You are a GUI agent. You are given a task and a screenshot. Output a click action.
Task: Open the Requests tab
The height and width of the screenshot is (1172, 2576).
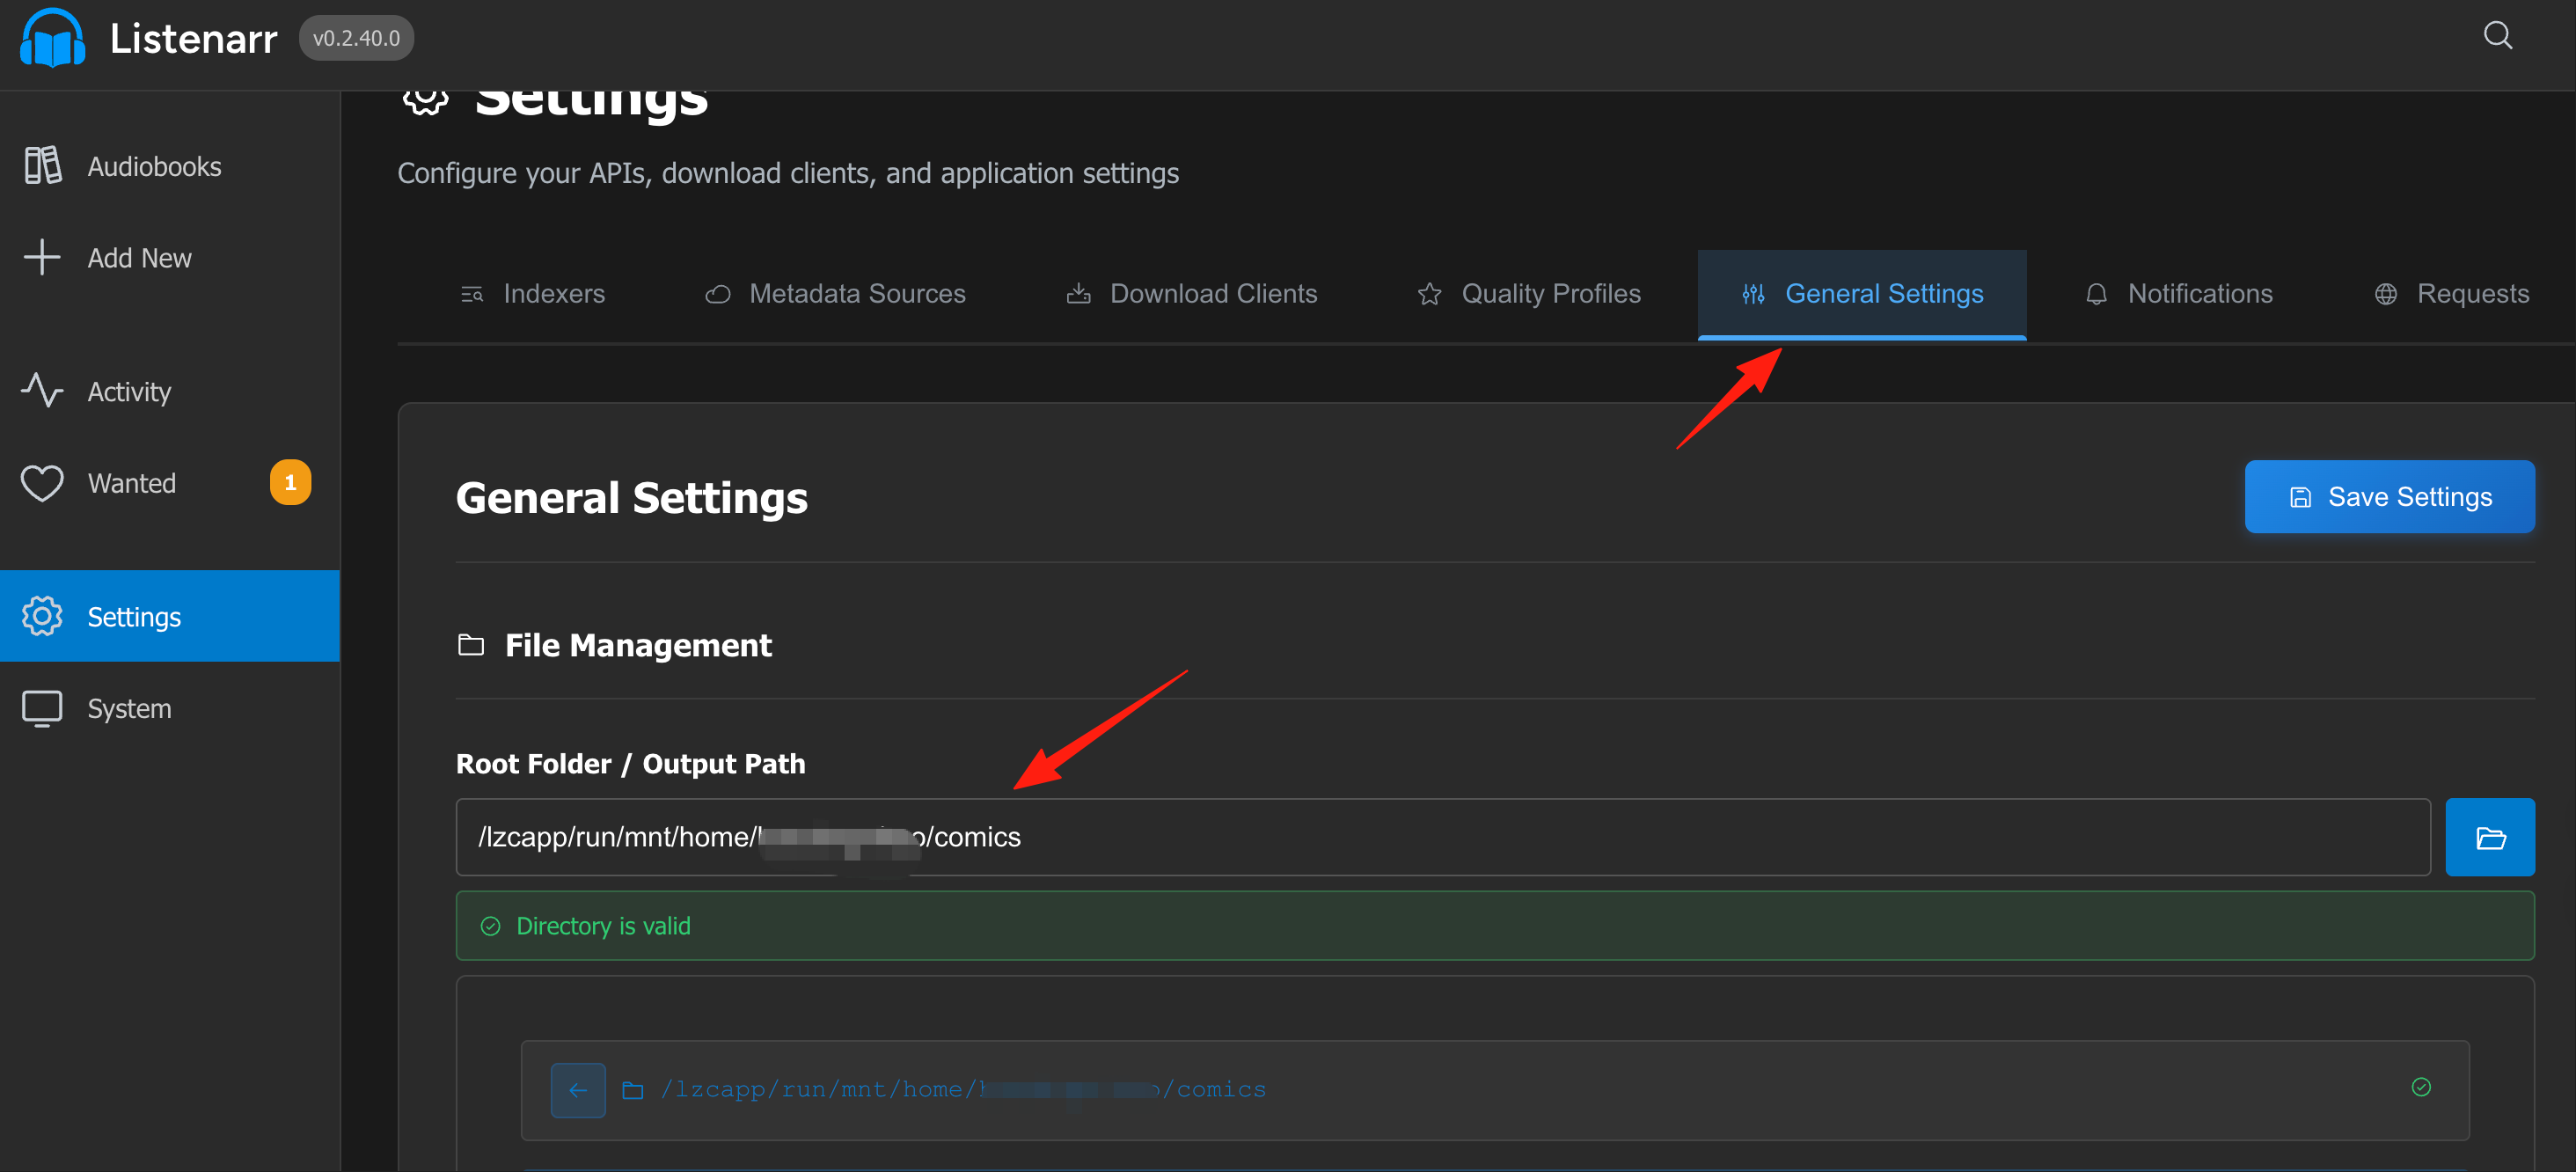(2452, 294)
